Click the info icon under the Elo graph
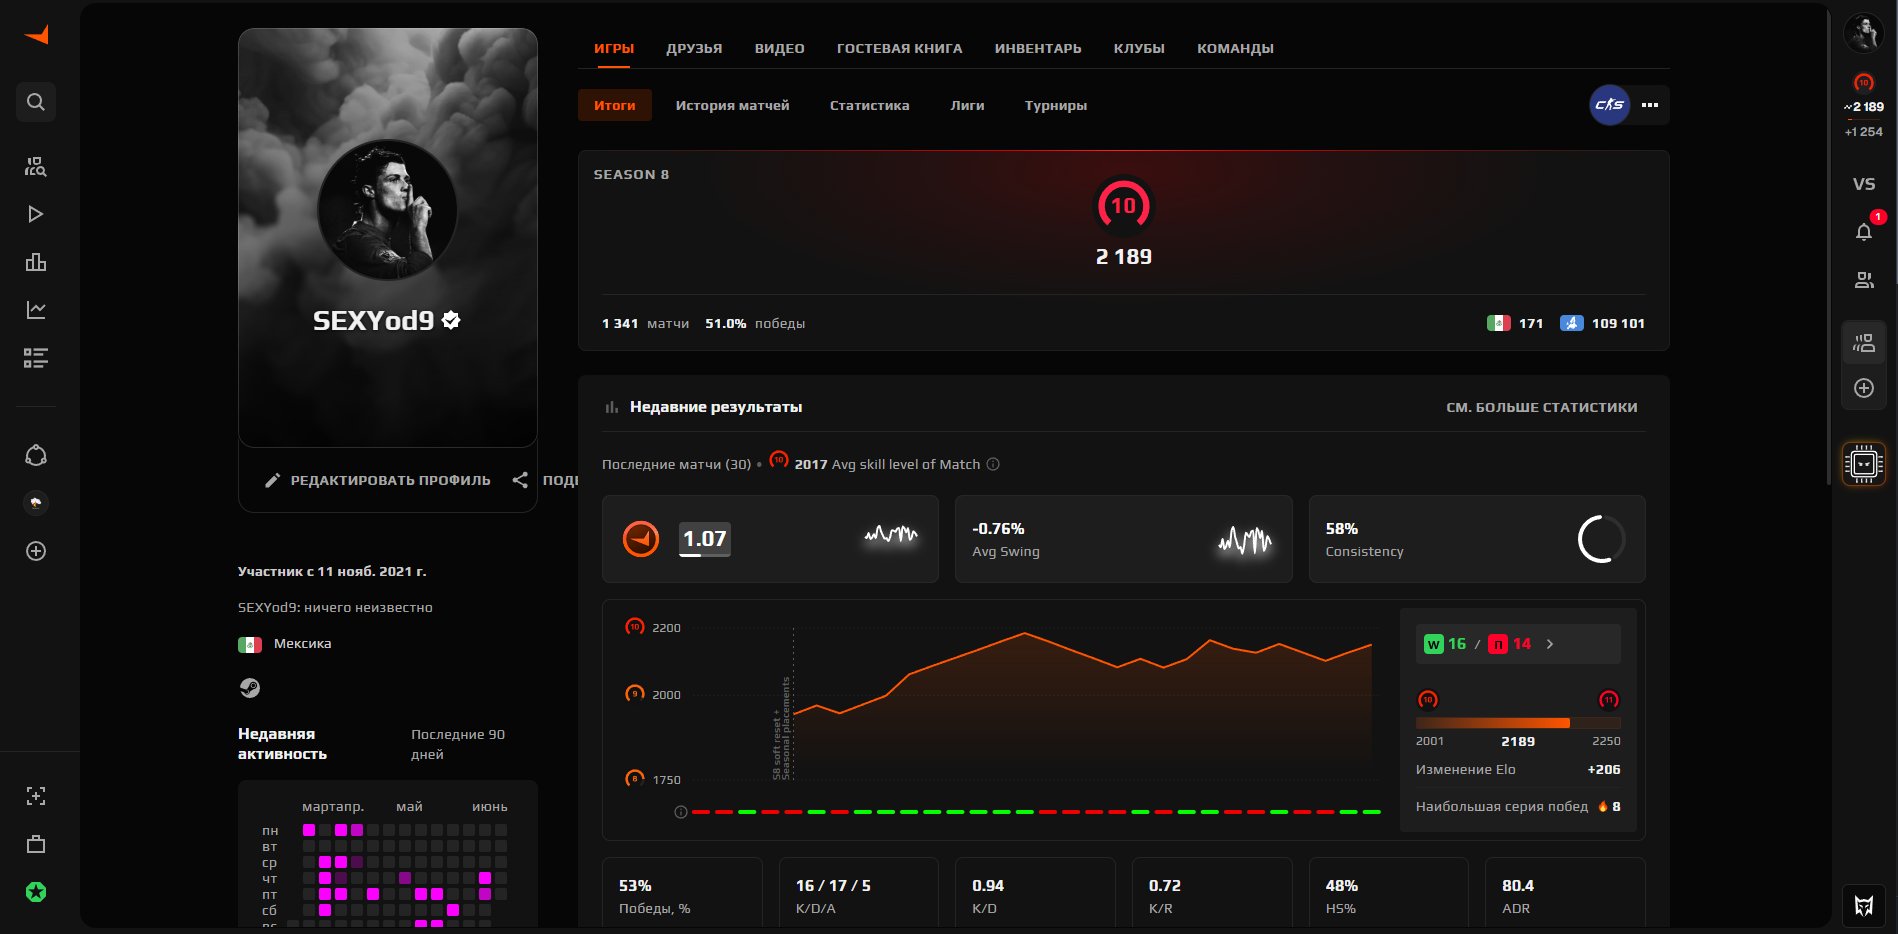 click(681, 812)
